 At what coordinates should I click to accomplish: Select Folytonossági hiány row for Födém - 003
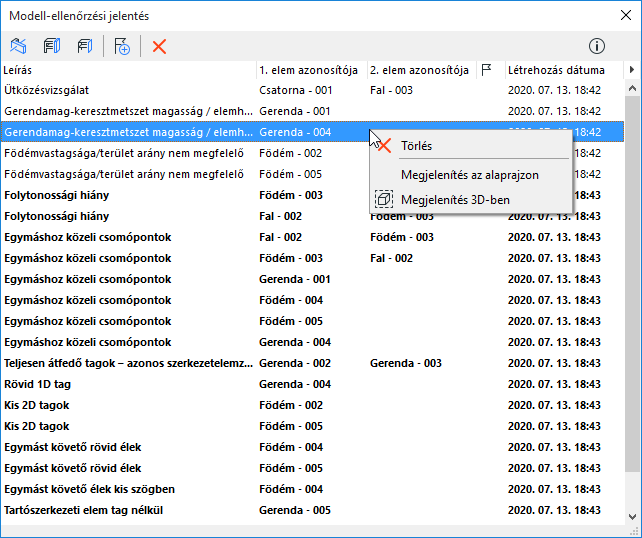(x=313, y=195)
